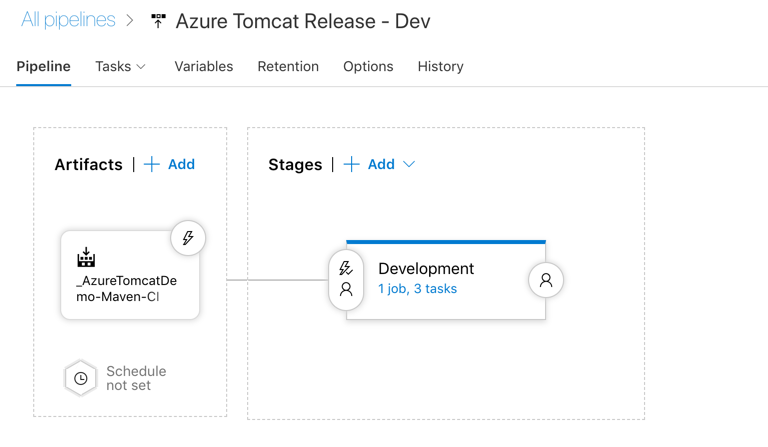The height and width of the screenshot is (447, 768).
Task: Open the 1 job, 3 tasks link
Action: coord(417,289)
